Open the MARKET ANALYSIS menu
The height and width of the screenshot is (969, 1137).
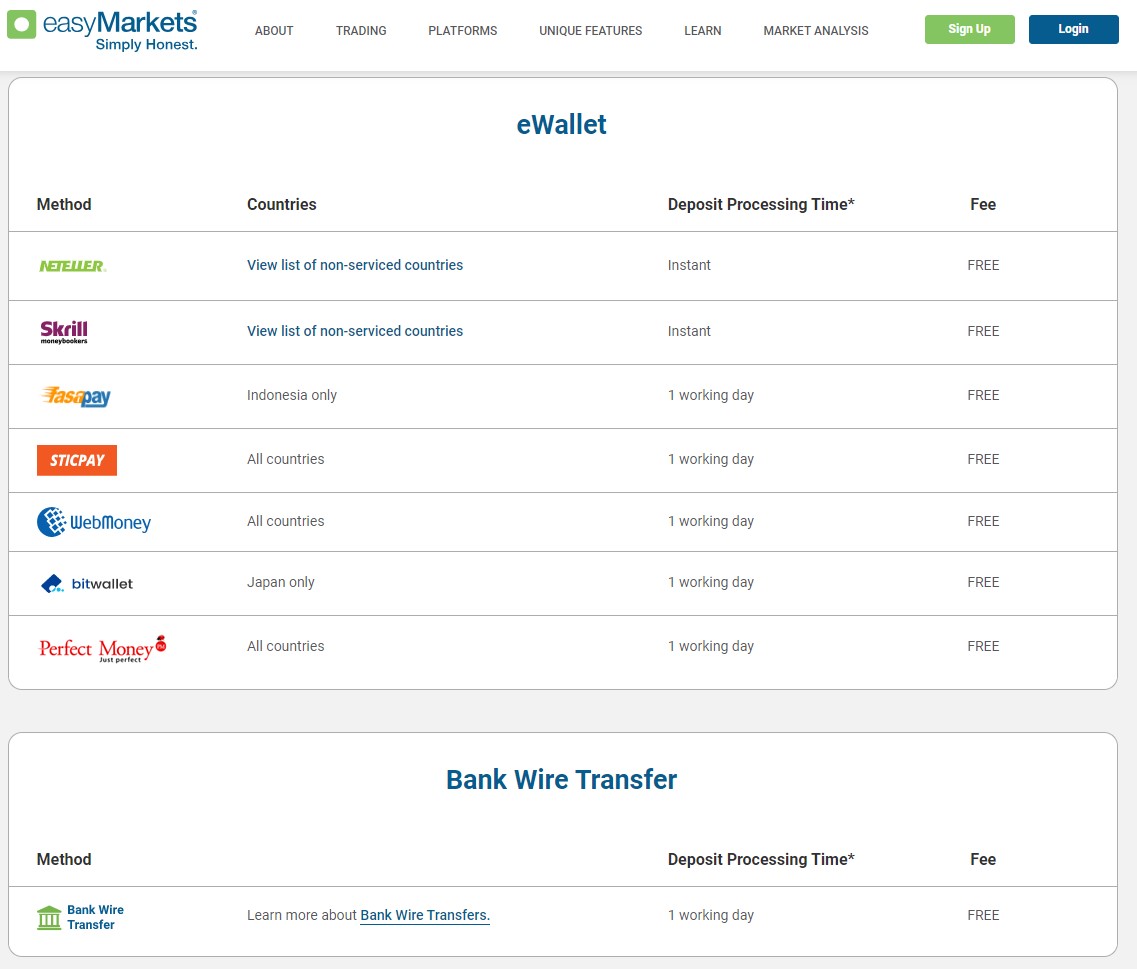[x=816, y=30]
